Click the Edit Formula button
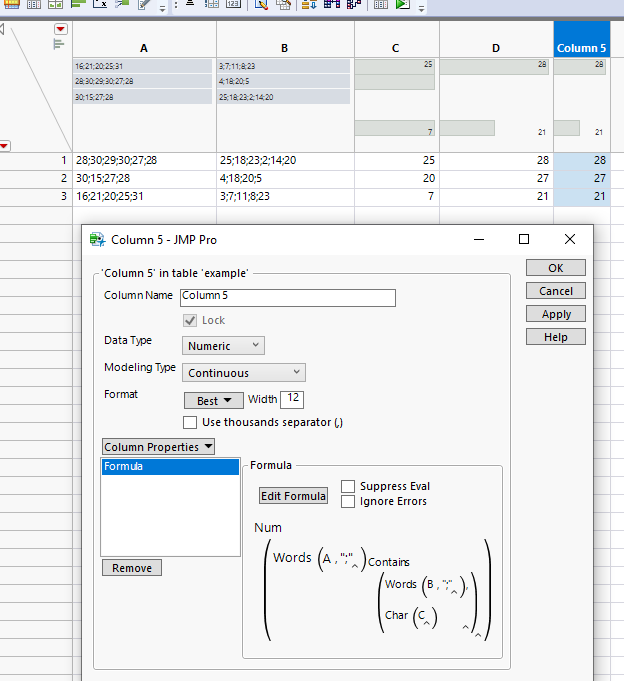 point(294,496)
